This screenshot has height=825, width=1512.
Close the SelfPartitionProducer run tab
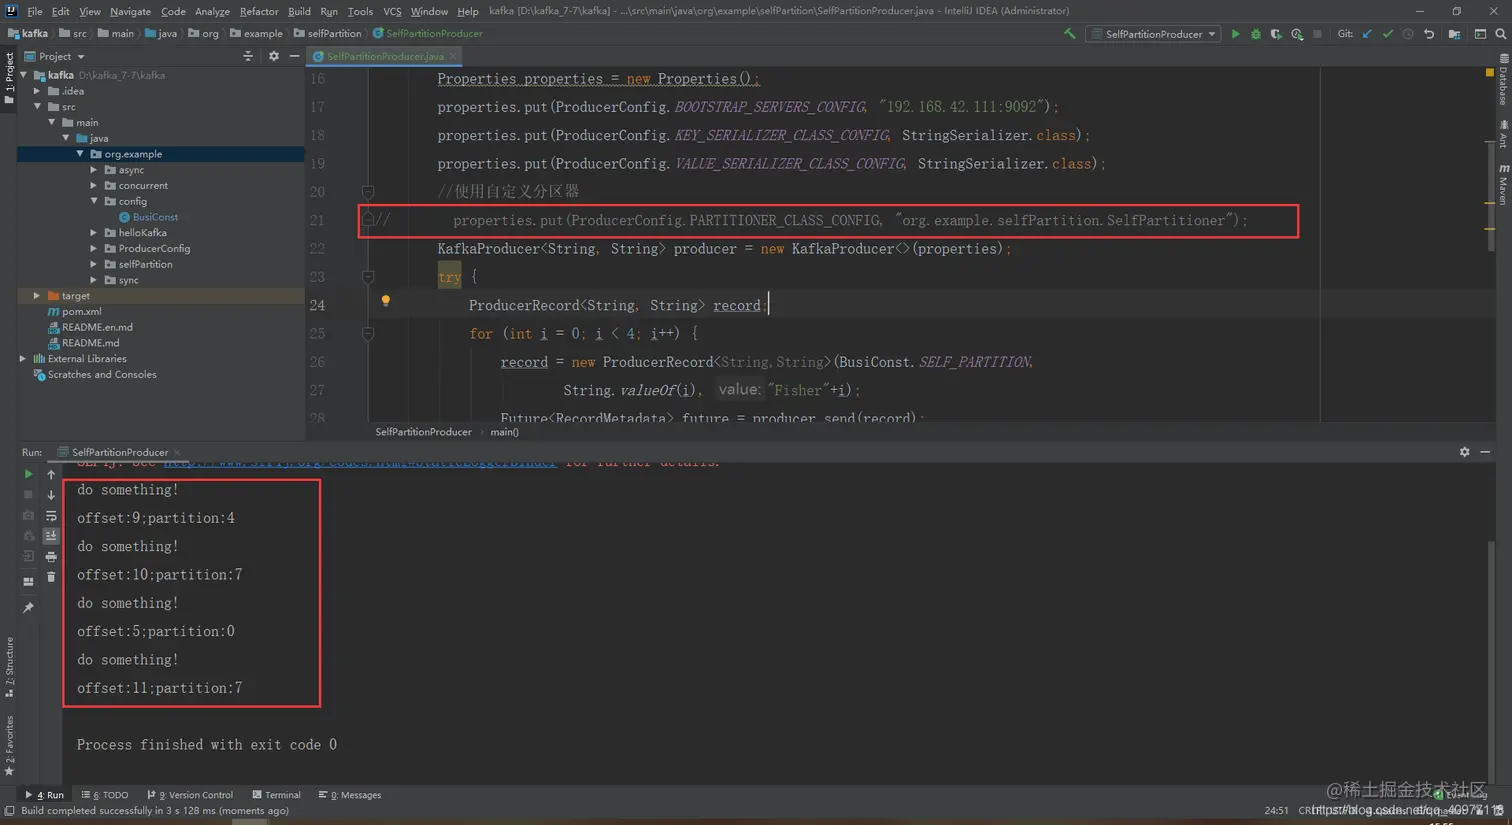tap(177, 453)
